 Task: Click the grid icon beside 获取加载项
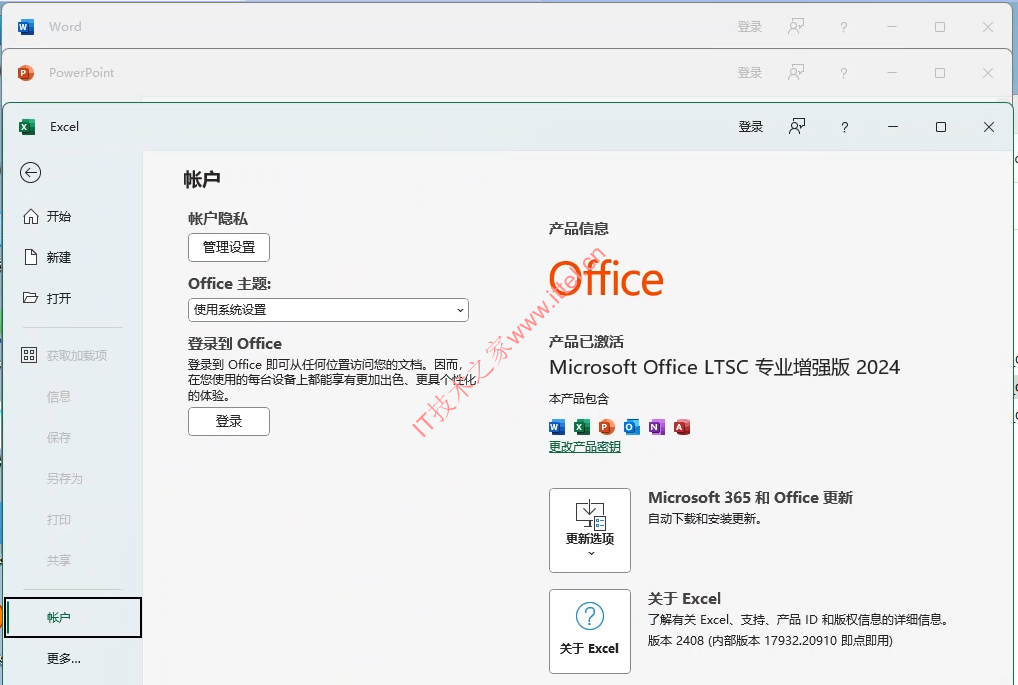[29, 355]
